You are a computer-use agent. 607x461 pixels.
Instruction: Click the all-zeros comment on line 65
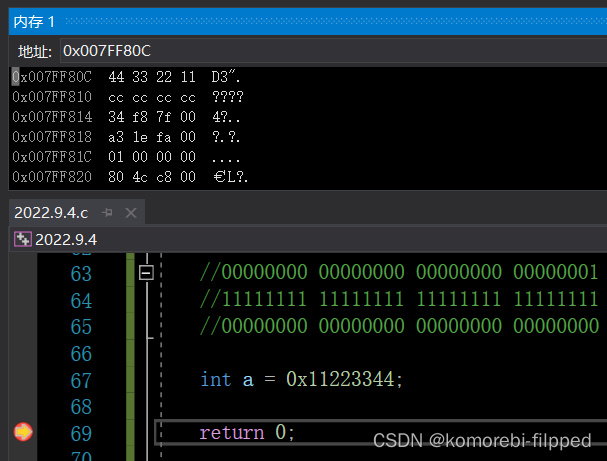coord(399,326)
